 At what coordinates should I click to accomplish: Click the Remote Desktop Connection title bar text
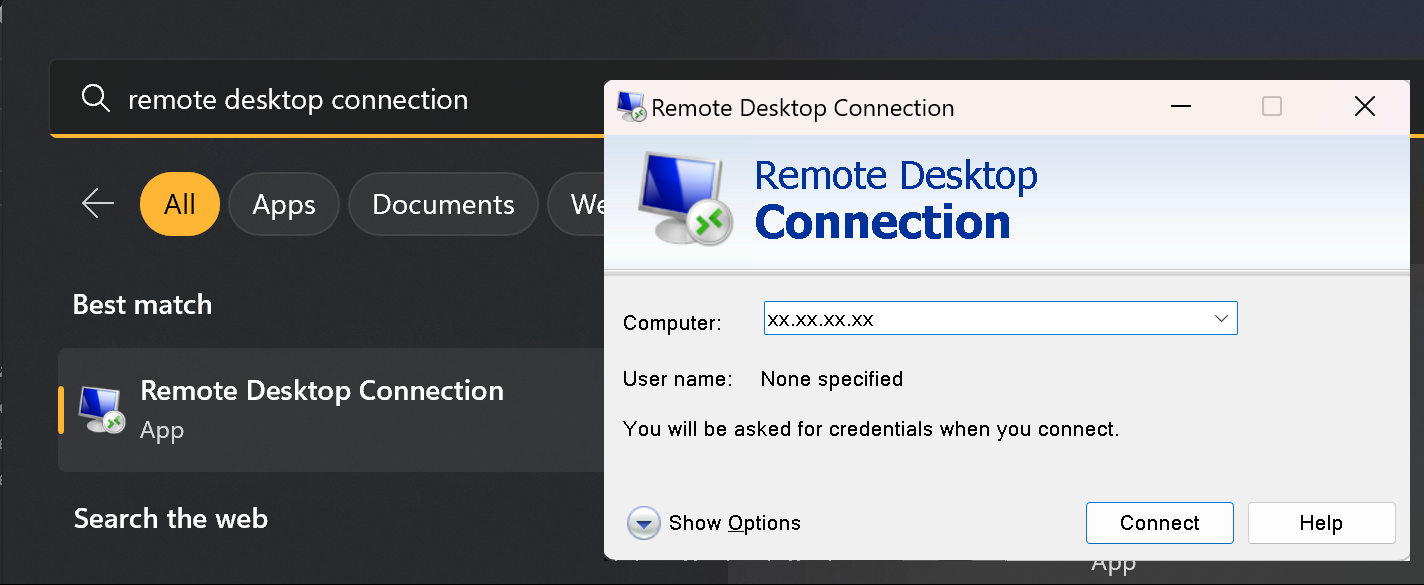tap(803, 108)
